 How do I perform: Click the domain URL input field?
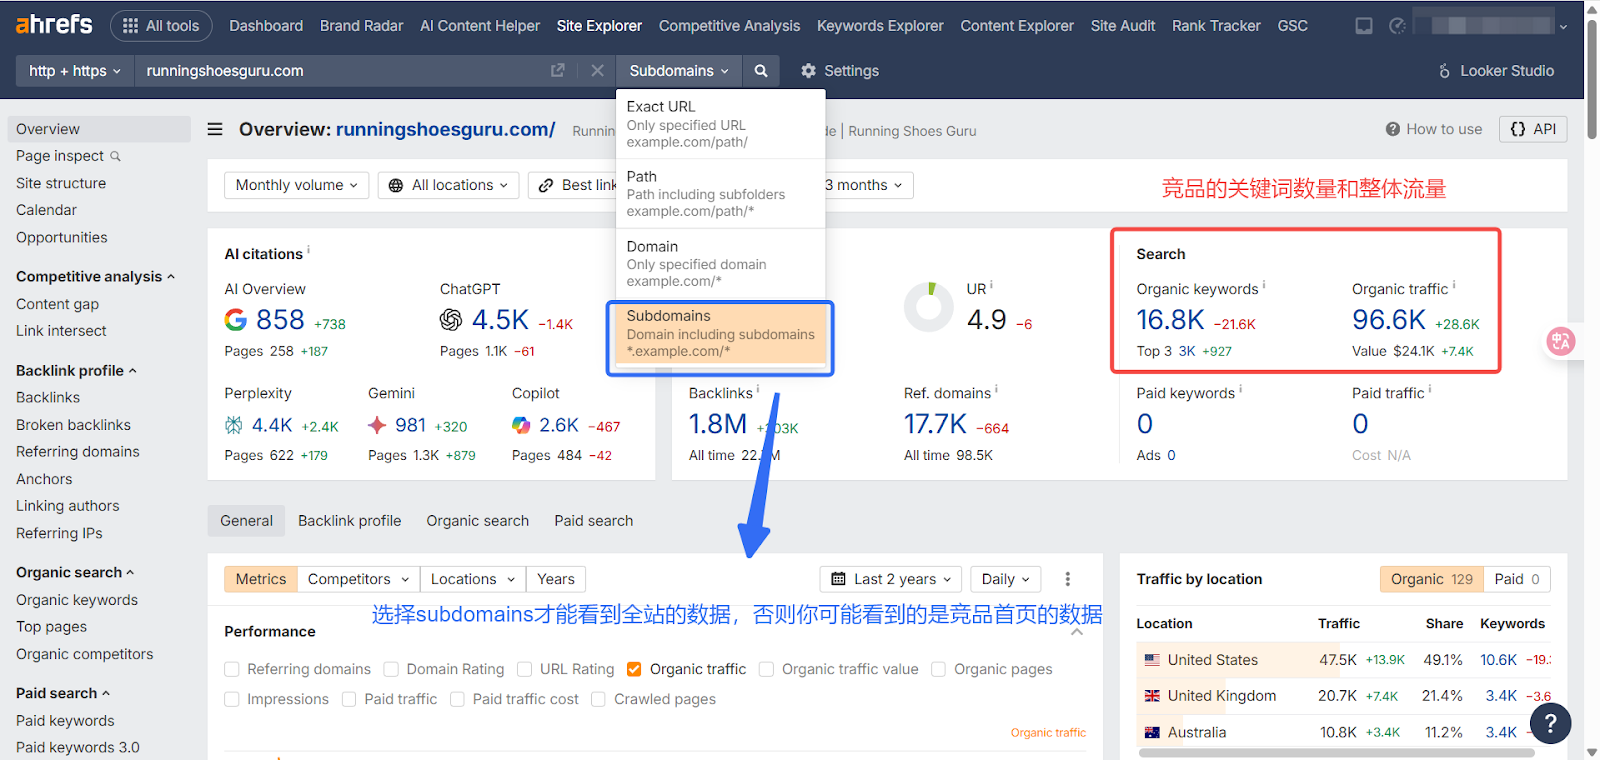(x=340, y=71)
